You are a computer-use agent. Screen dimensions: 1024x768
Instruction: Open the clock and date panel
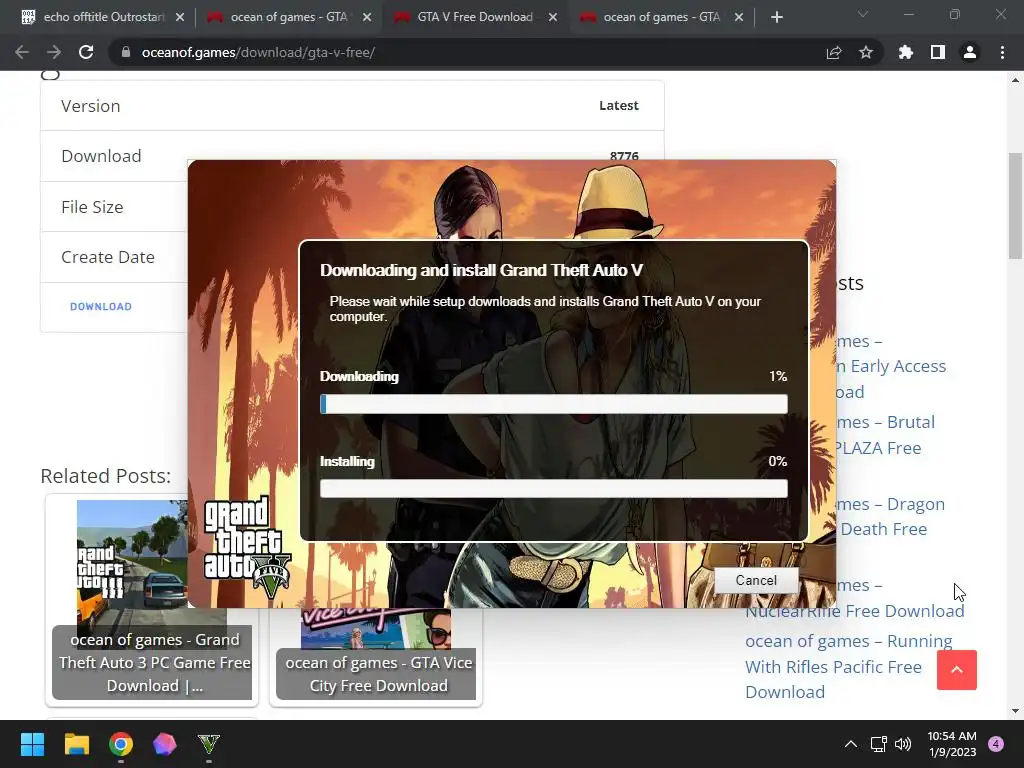tap(952, 744)
